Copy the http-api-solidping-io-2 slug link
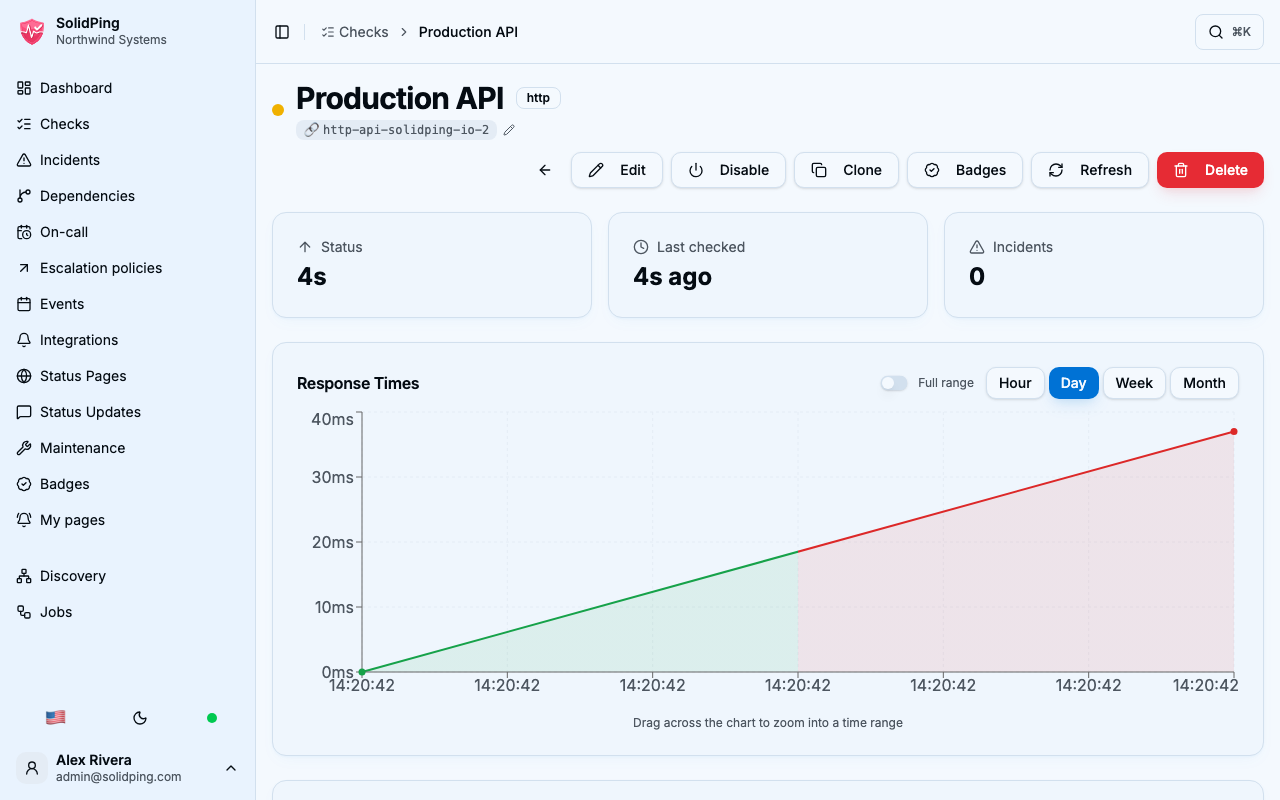The width and height of the screenshot is (1280, 800). pos(397,130)
